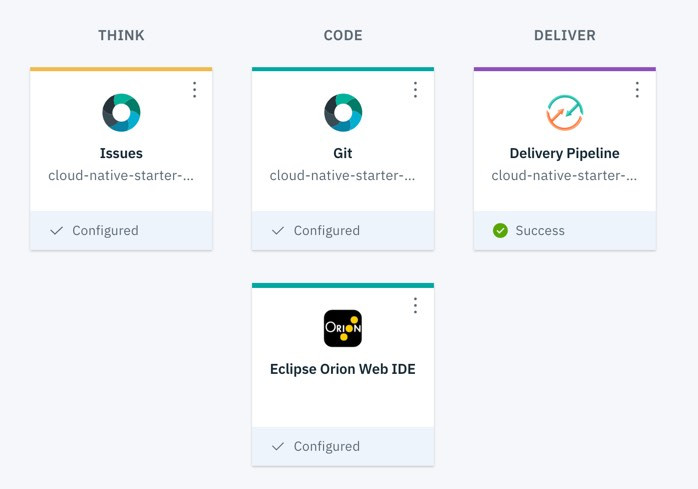698x489 pixels.
Task: Open the Git tool title link
Action: (x=343, y=154)
